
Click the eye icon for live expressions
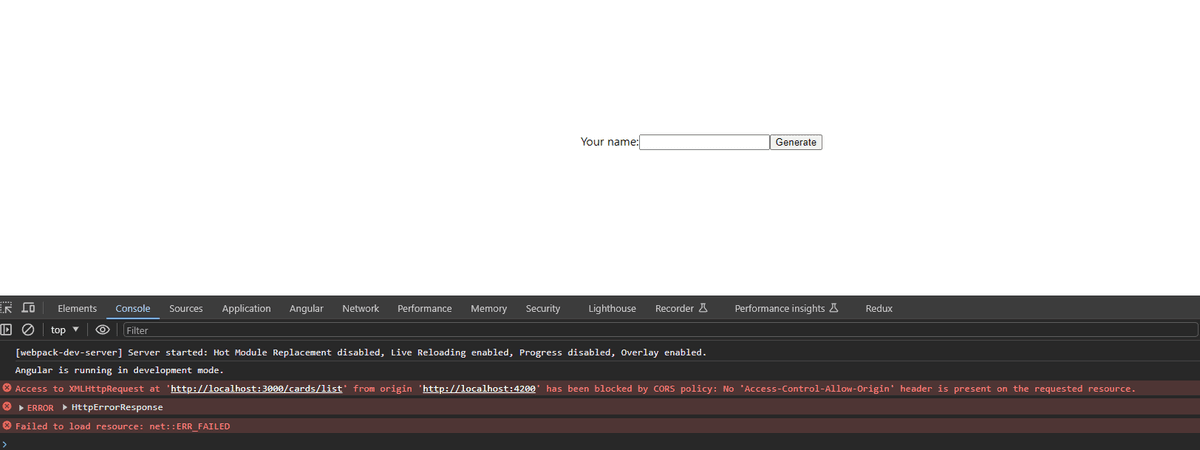point(102,329)
